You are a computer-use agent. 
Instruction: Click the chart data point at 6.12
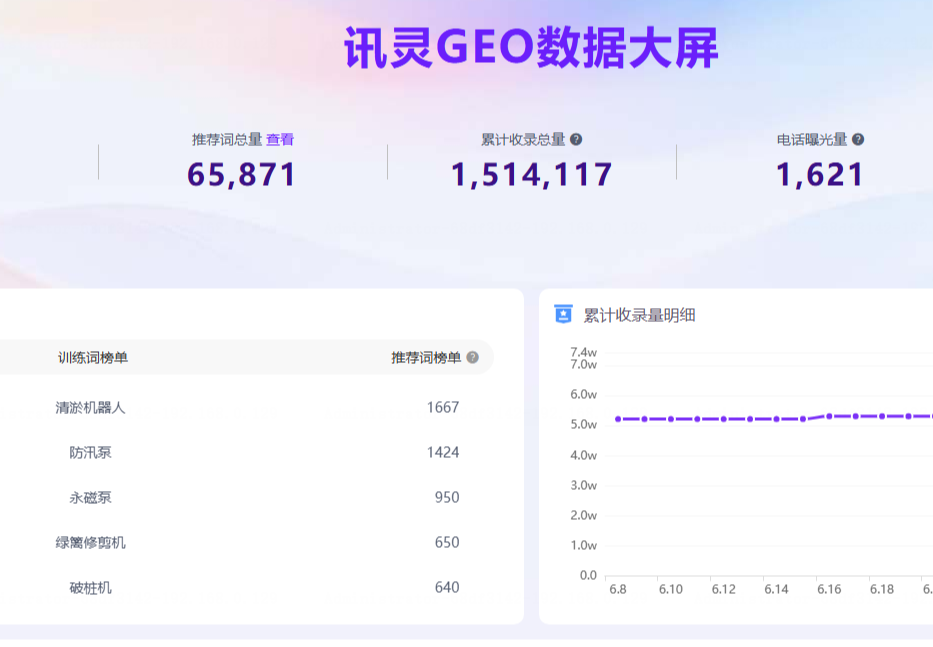pos(724,419)
